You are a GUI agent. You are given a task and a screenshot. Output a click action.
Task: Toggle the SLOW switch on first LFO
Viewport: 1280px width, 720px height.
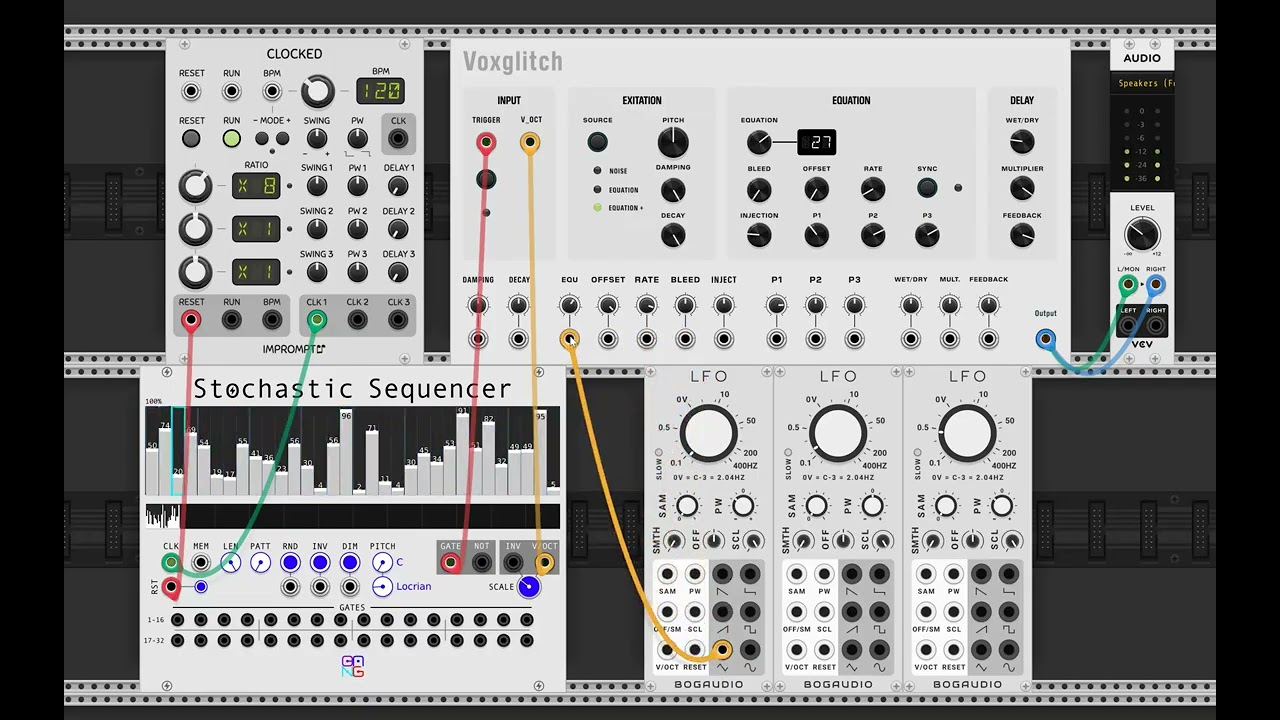click(659, 452)
